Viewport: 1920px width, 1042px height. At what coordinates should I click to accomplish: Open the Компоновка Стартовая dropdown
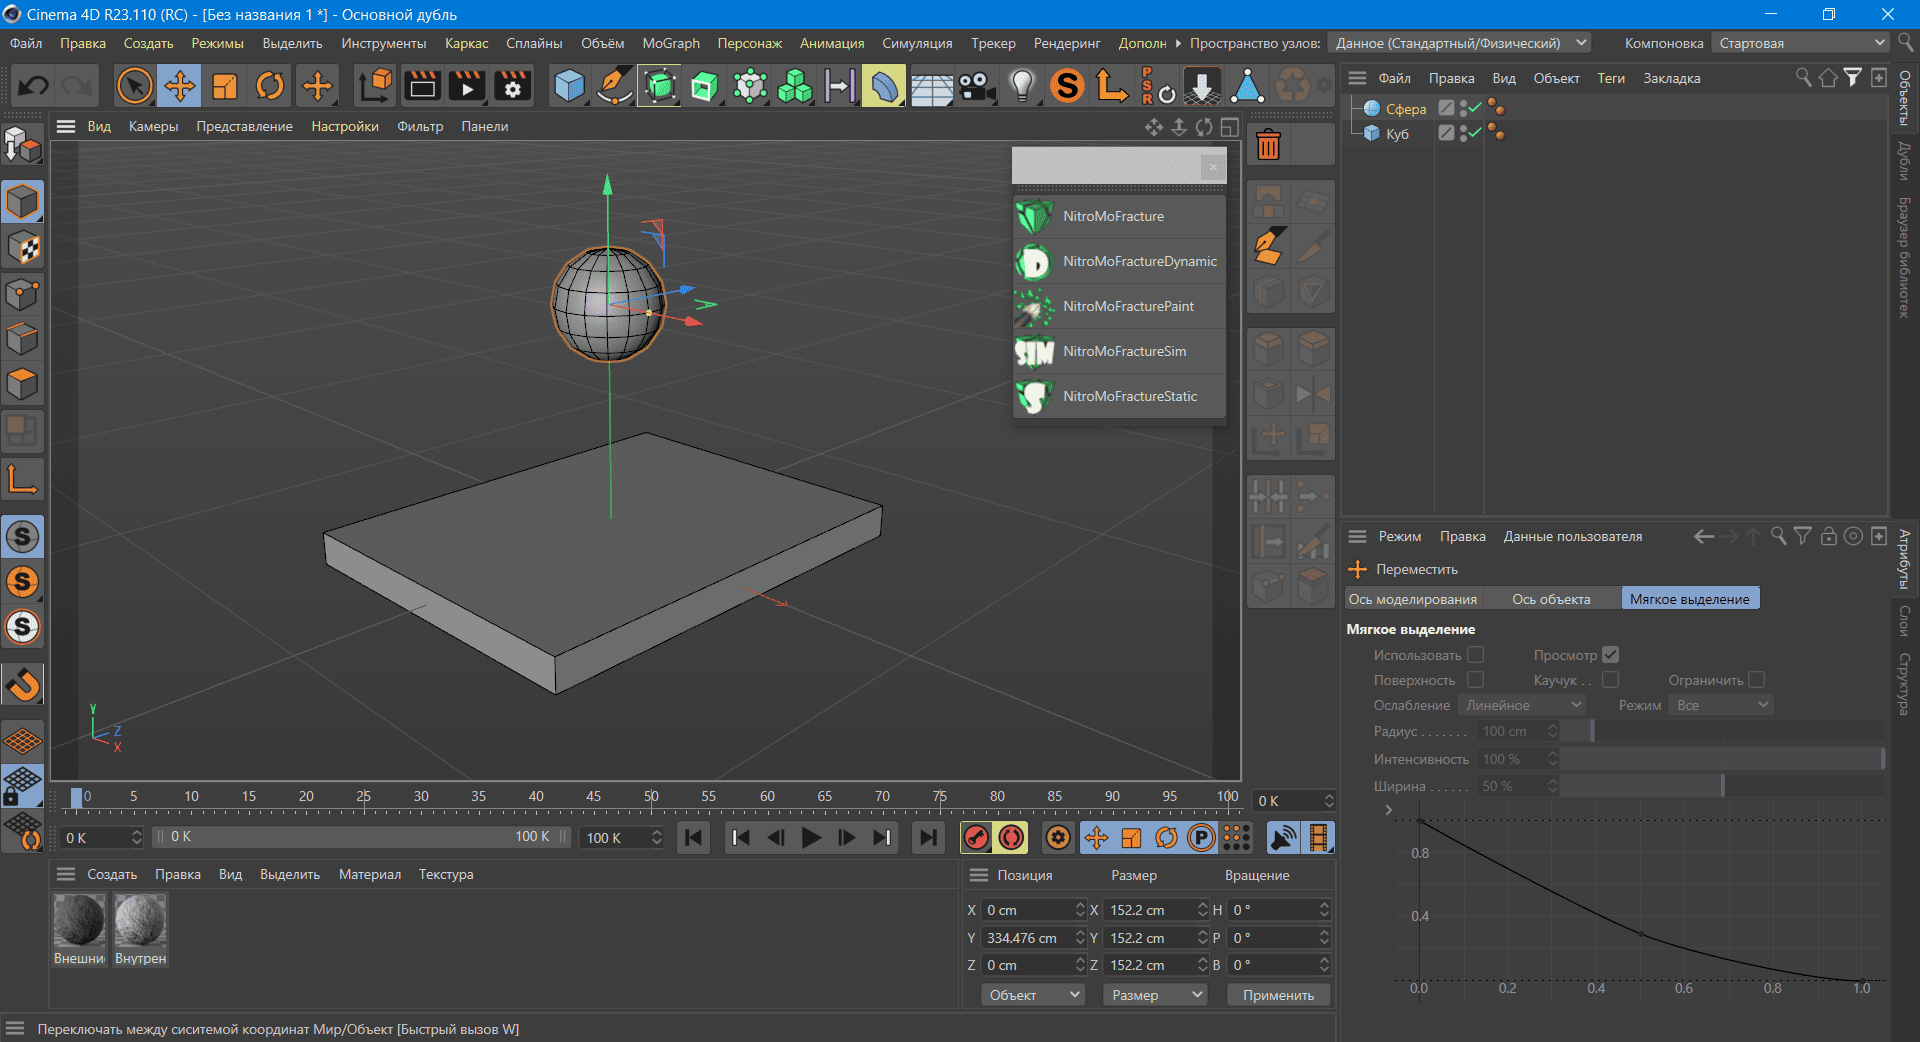tap(1800, 43)
